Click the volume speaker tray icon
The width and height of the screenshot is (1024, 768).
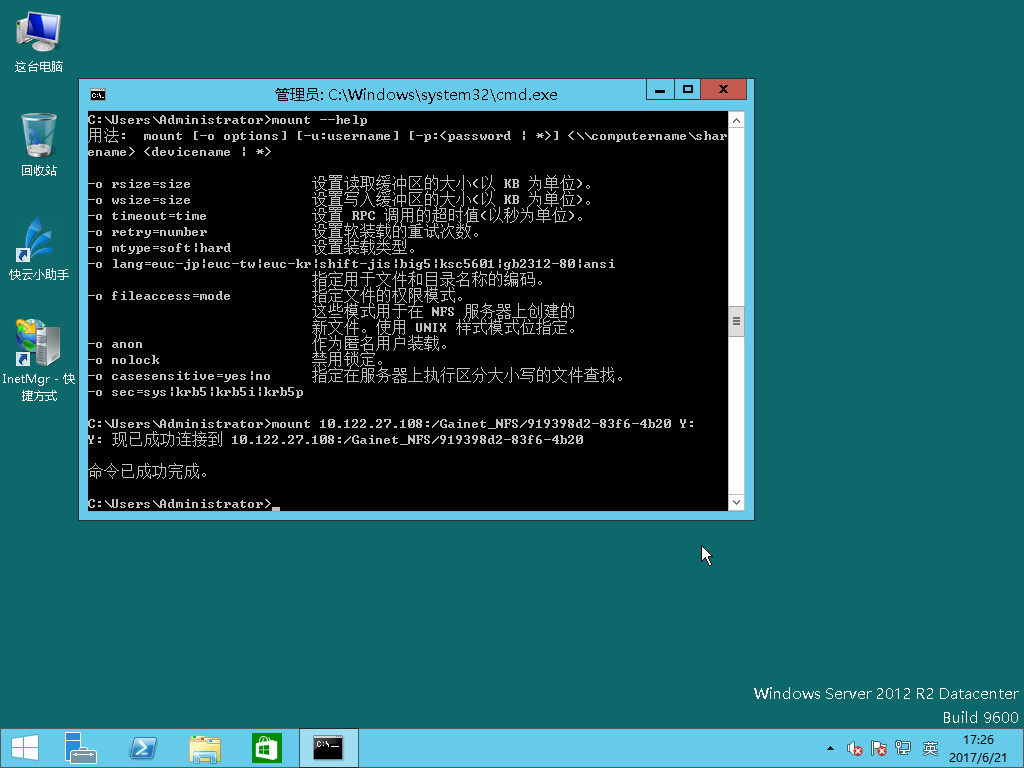point(855,748)
